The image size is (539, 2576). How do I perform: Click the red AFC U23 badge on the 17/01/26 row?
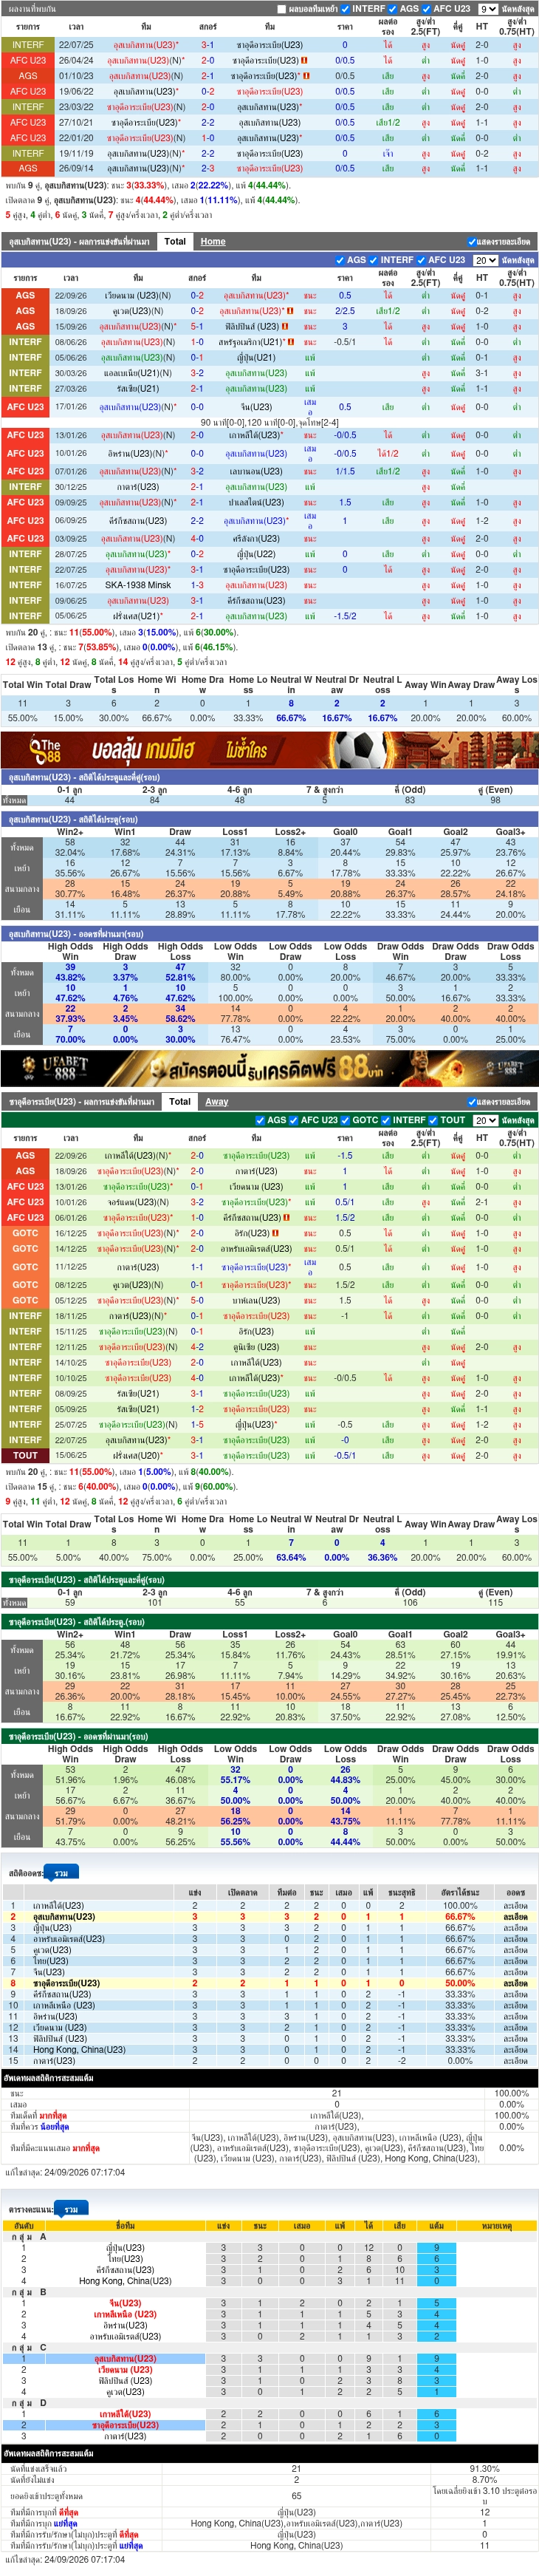click(25, 407)
